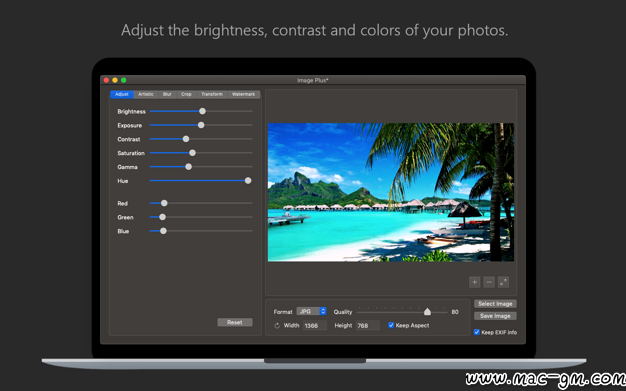This screenshot has width=626, height=391.
Task: Click the yellow minimize window button
Action: point(115,80)
